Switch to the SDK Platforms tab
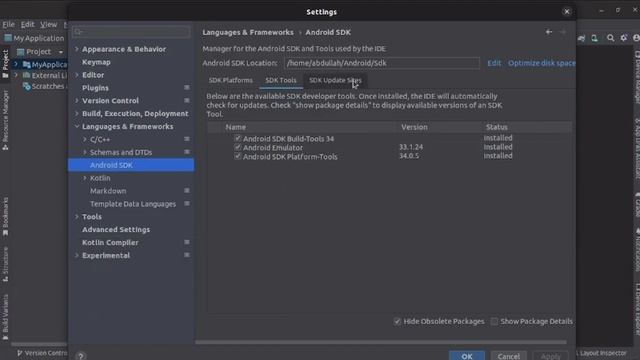The image size is (640, 360). 231,80
